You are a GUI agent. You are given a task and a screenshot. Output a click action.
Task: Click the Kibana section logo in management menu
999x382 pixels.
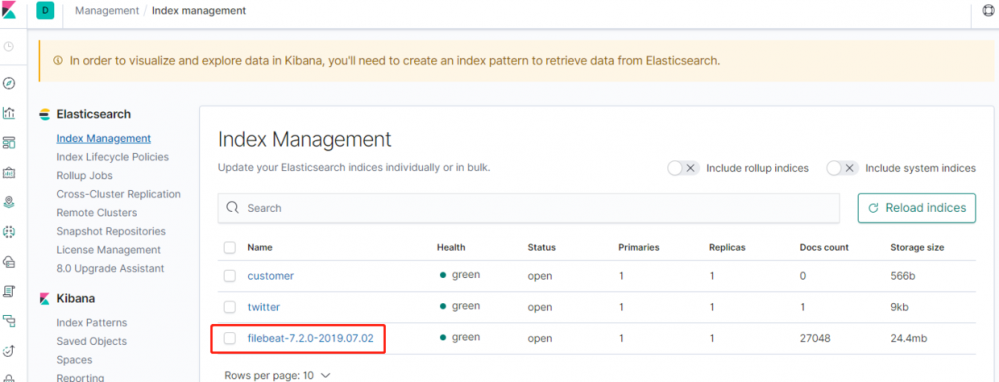pyautogui.click(x=45, y=299)
